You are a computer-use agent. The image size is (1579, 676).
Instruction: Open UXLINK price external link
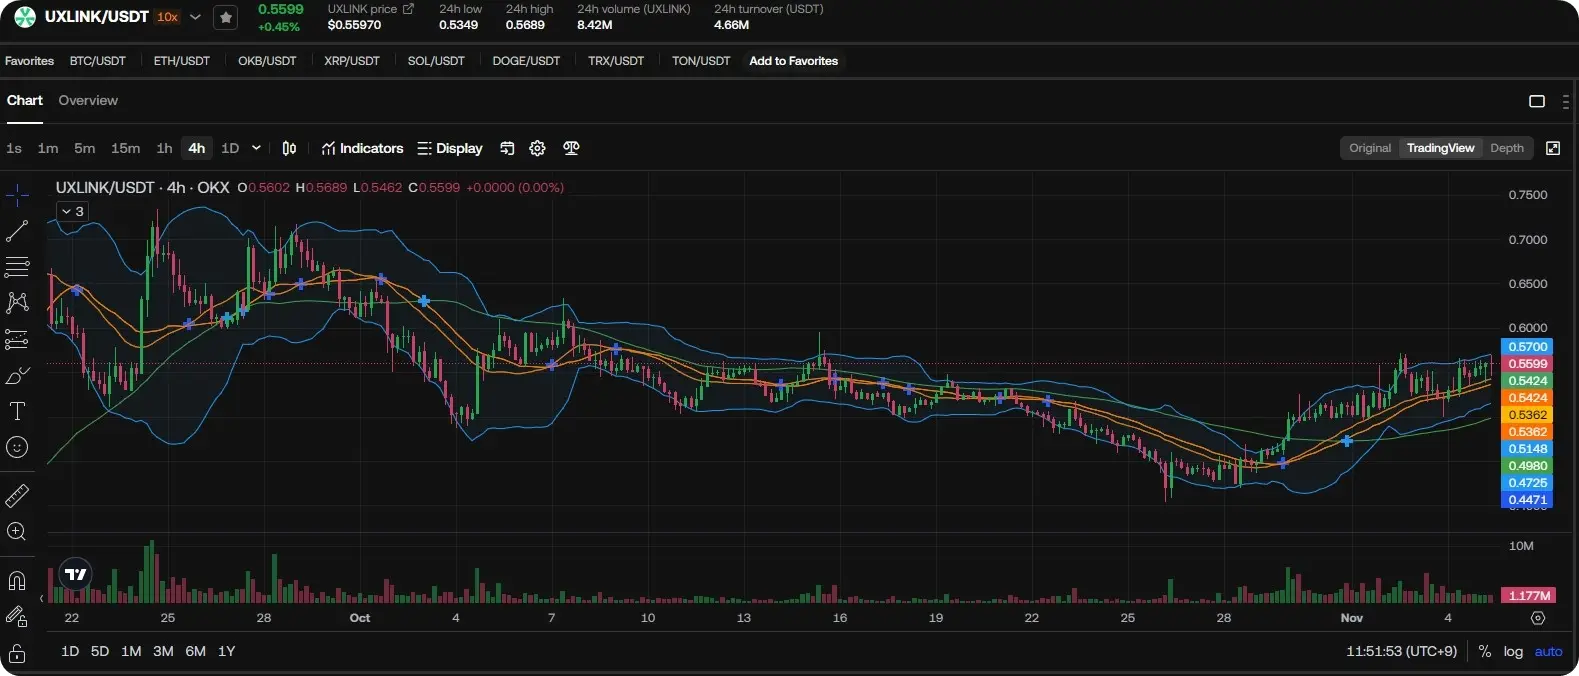click(408, 8)
